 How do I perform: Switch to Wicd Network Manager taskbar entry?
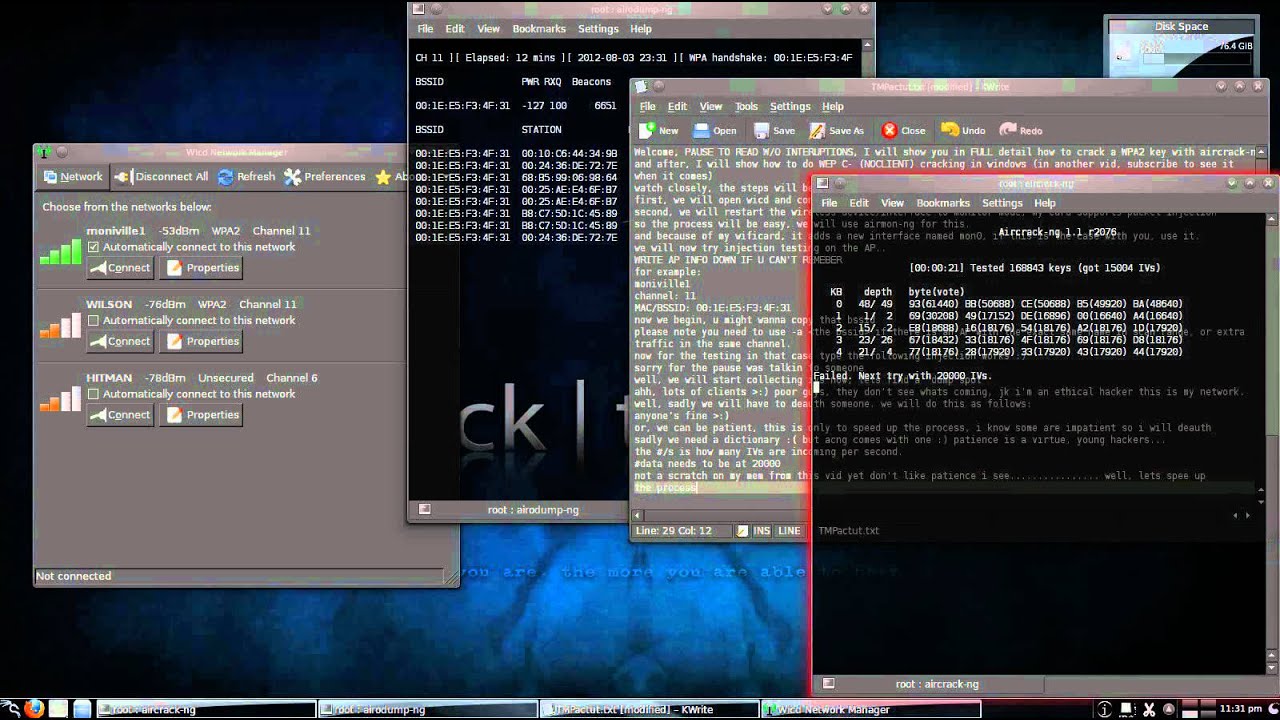click(872, 710)
